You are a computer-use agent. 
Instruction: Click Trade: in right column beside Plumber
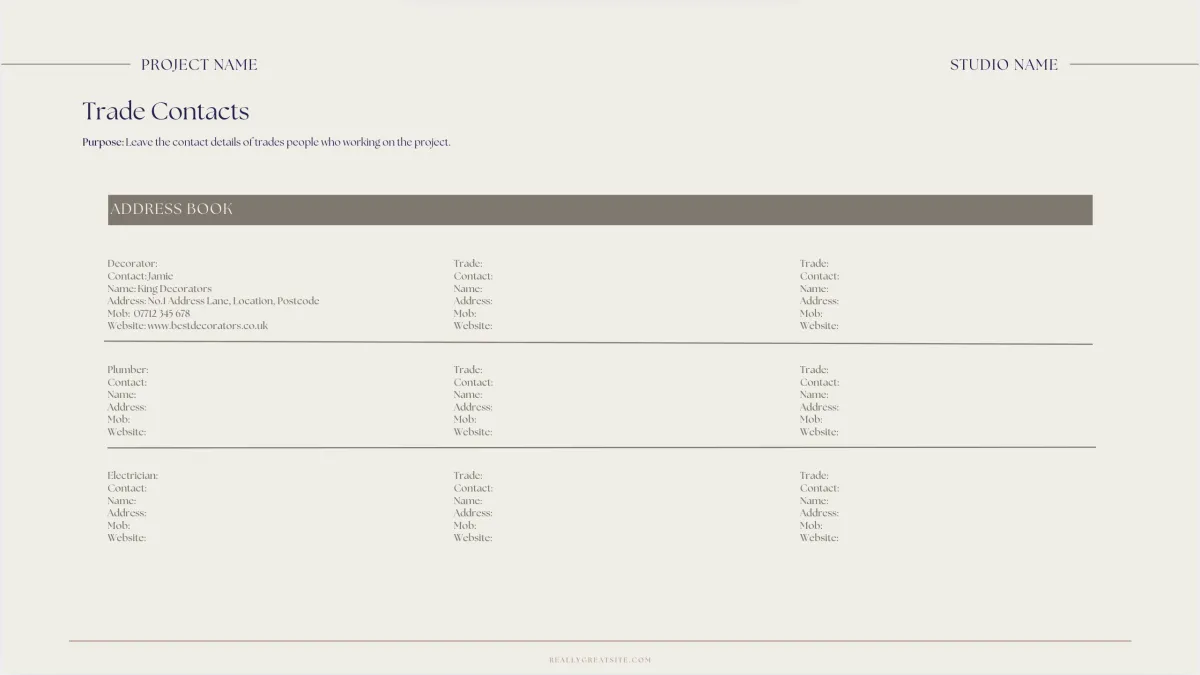coord(814,370)
